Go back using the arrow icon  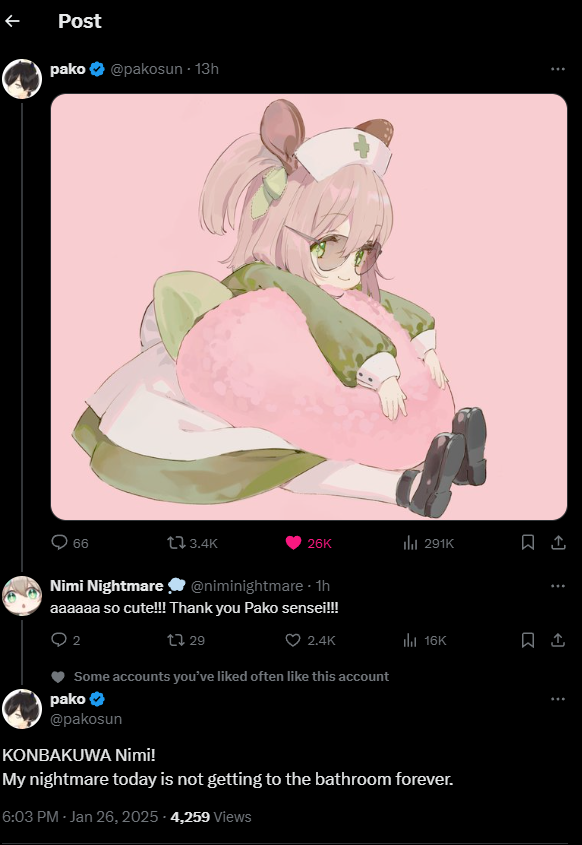tap(12, 21)
